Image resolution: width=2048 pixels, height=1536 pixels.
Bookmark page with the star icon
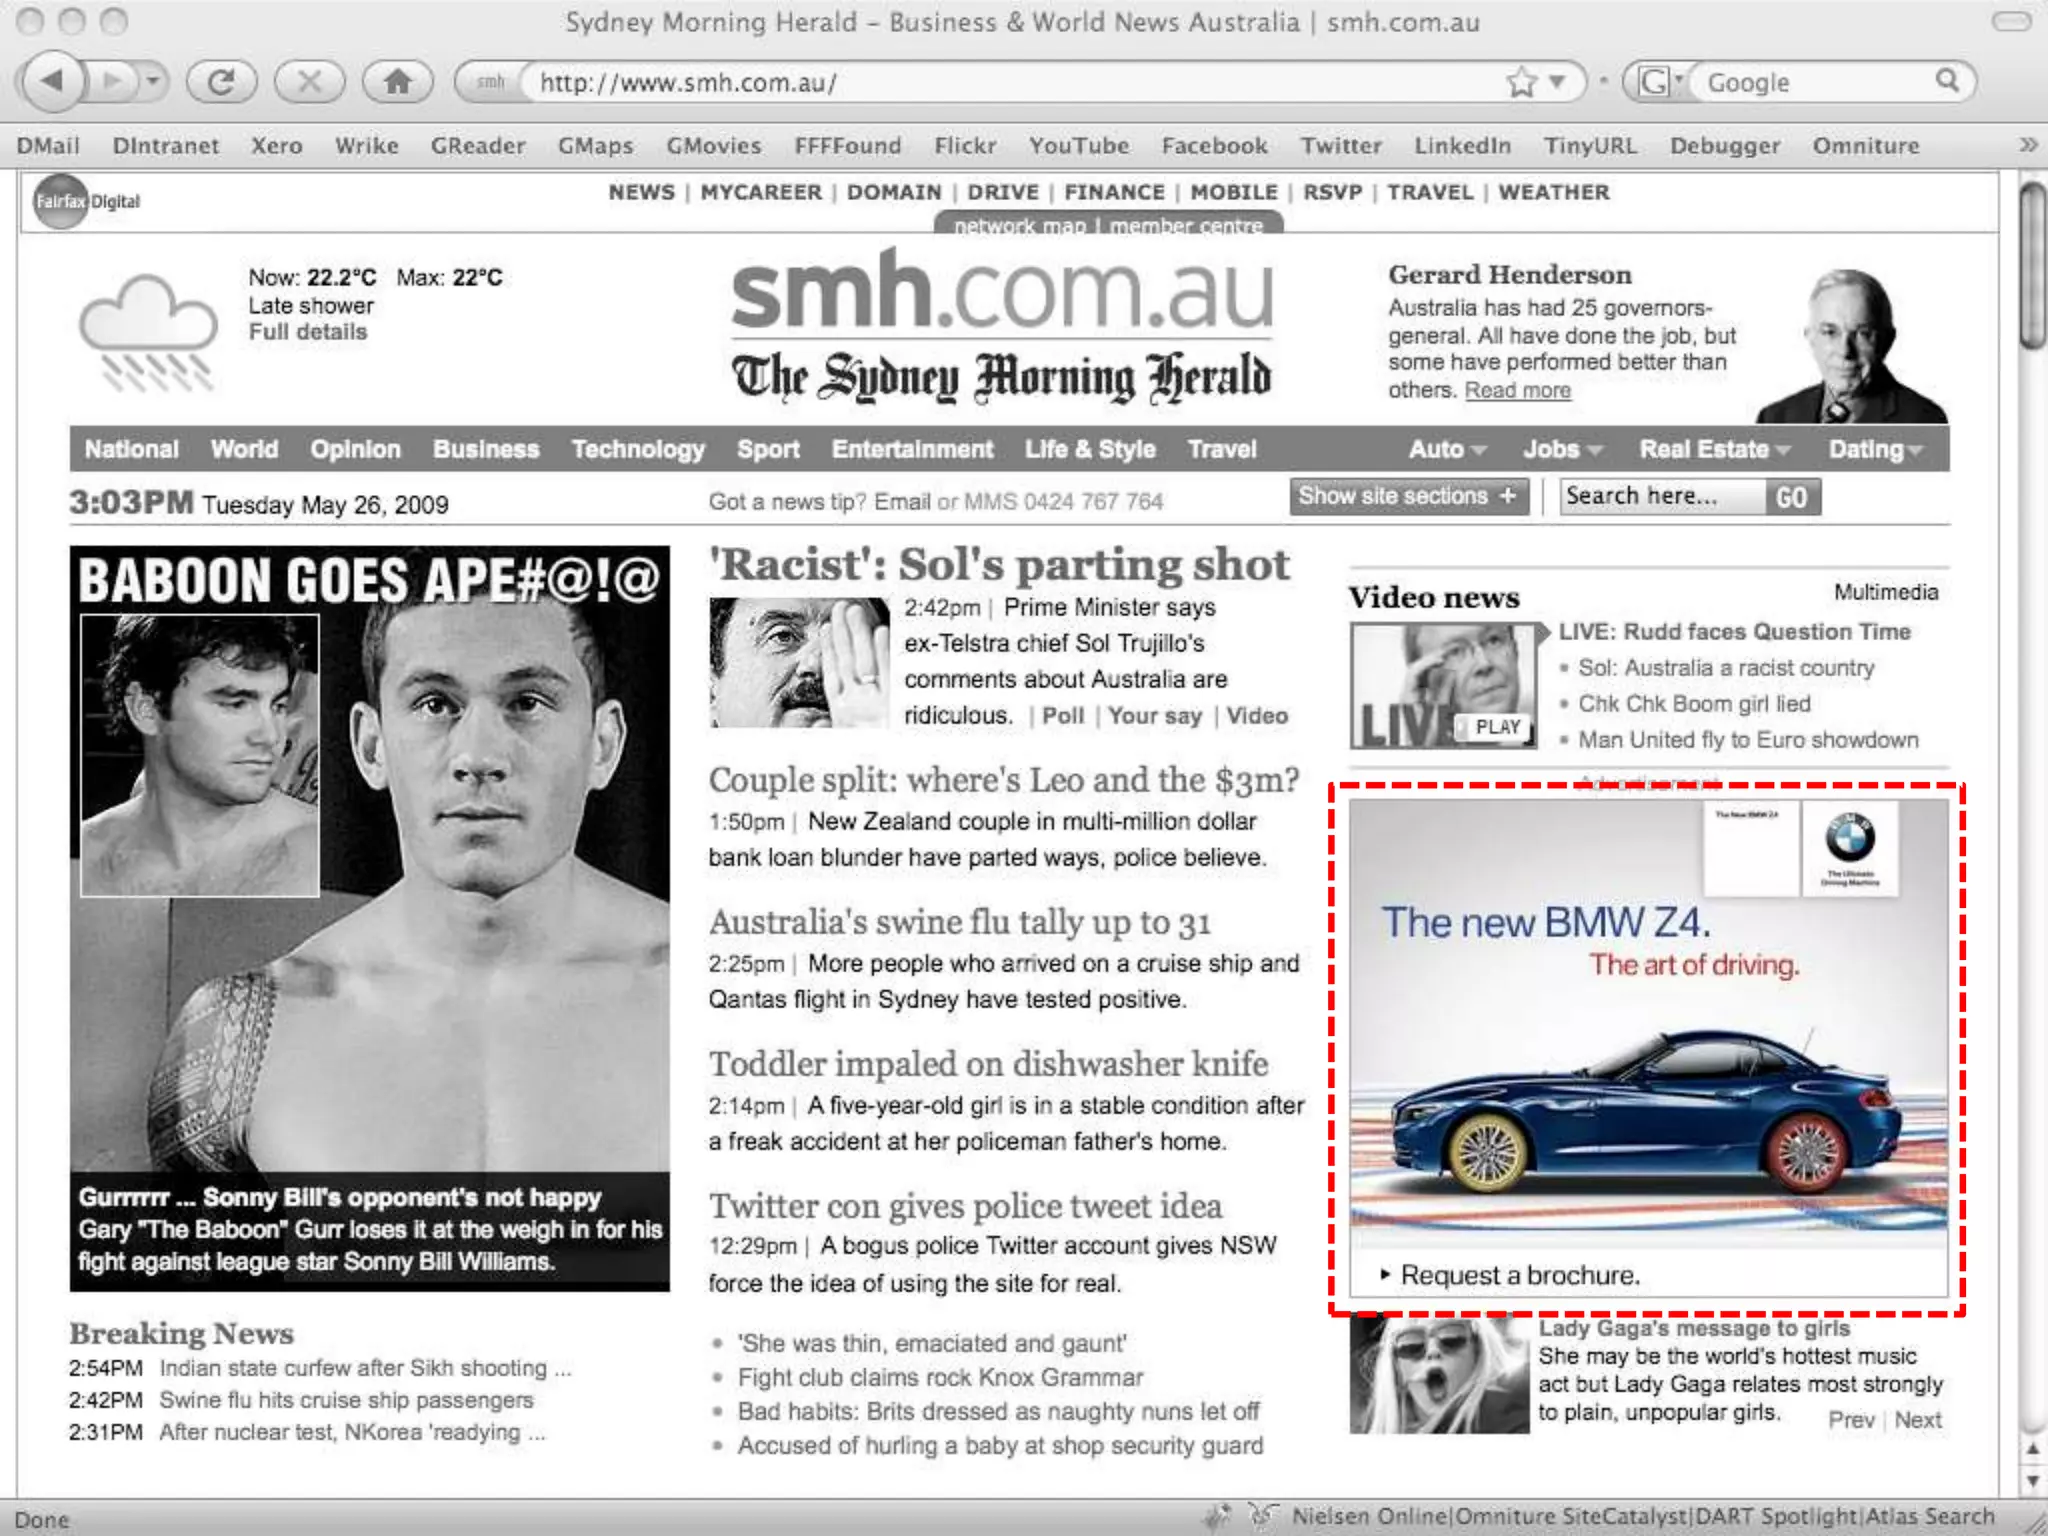[1521, 82]
